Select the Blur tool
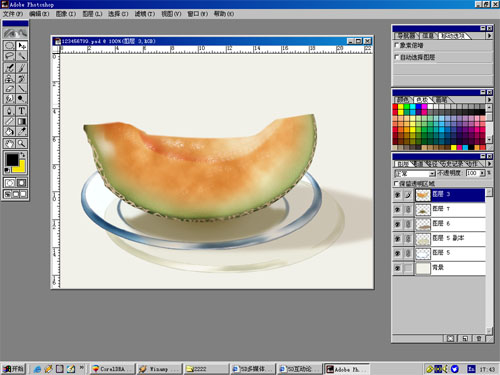The height and width of the screenshot is (375, 500). (x=9, y=99)
